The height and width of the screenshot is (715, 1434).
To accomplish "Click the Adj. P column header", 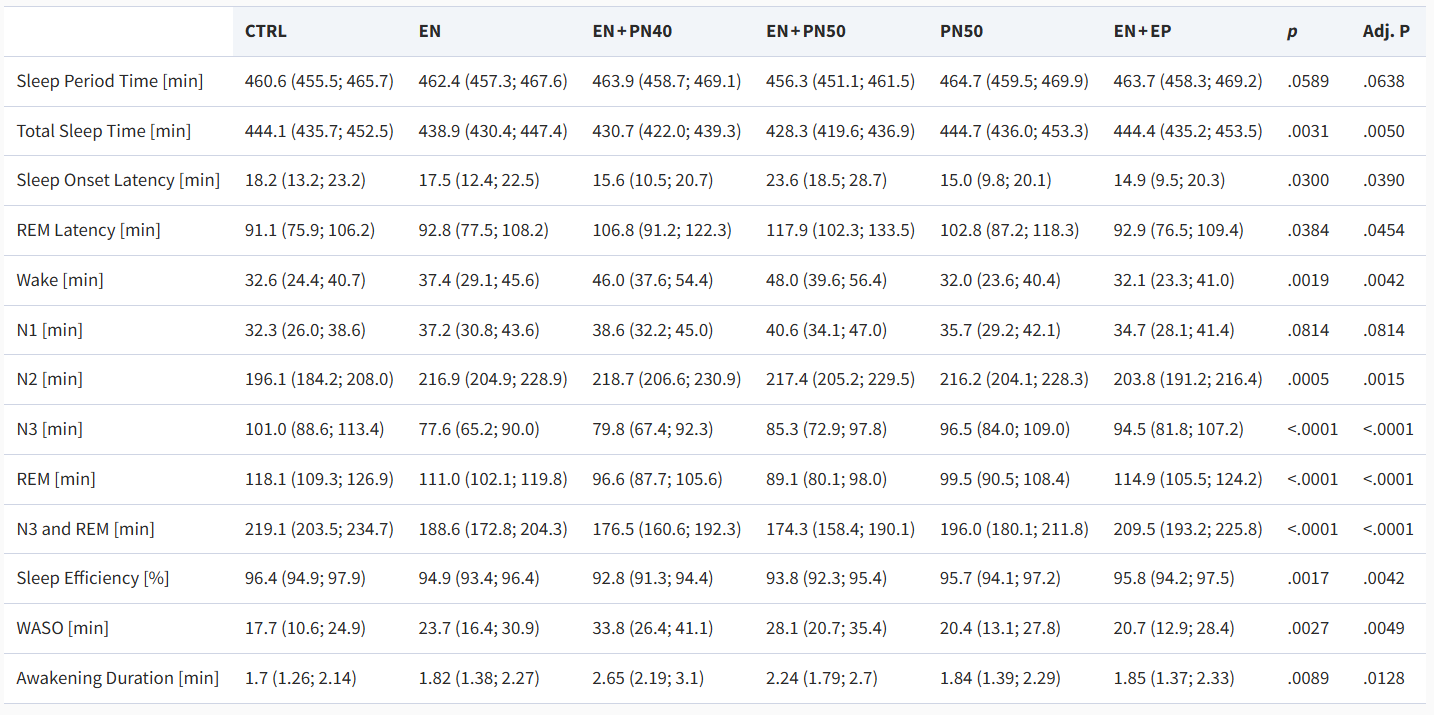I will tap(1386, 31).
